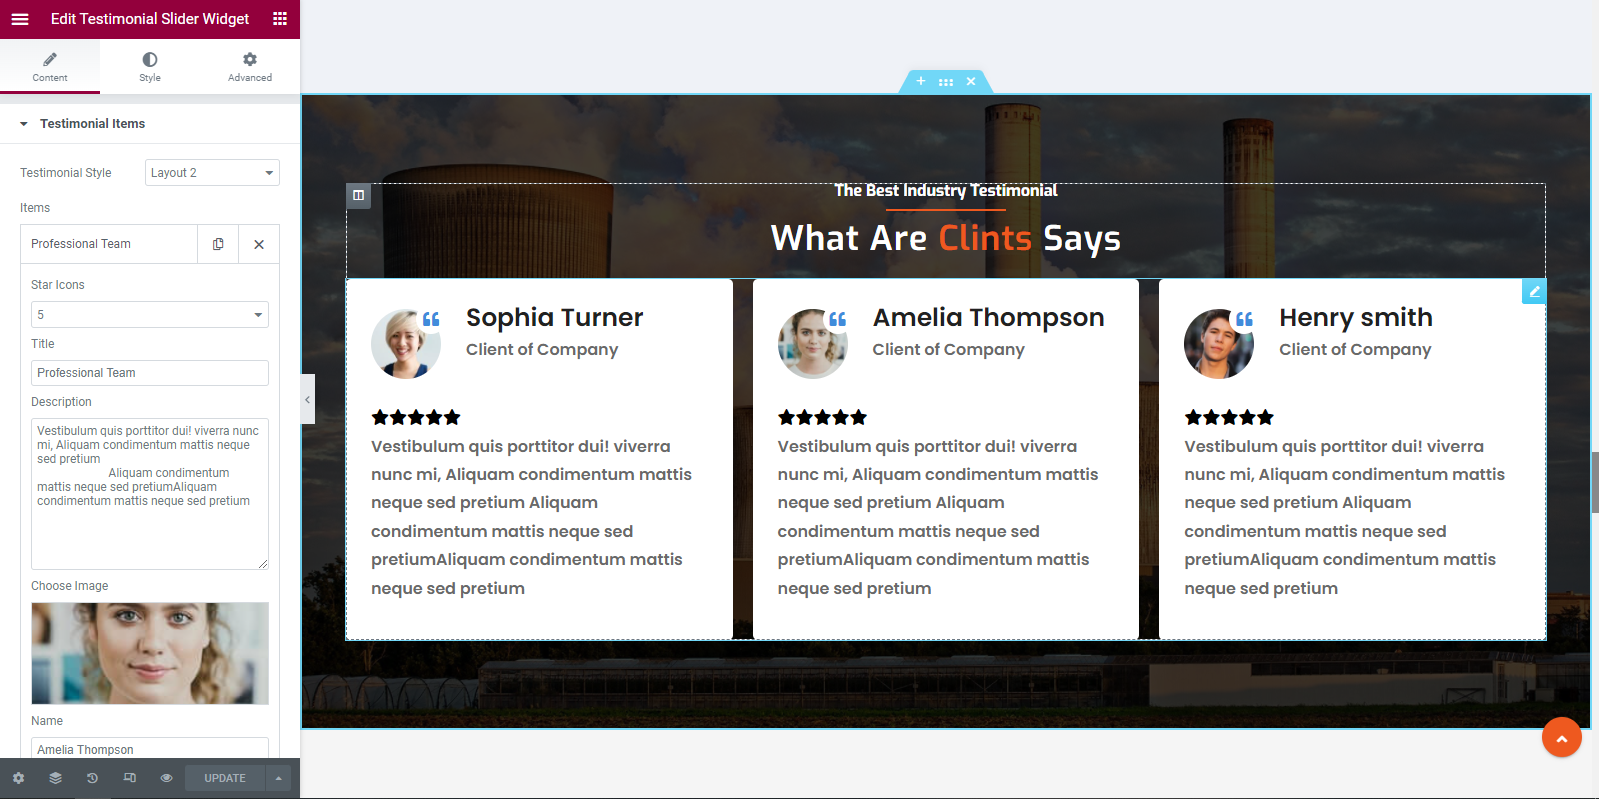Collapse the Testimonial Items section
Viewport: 1599px width, 799px height.
[150, 124]
